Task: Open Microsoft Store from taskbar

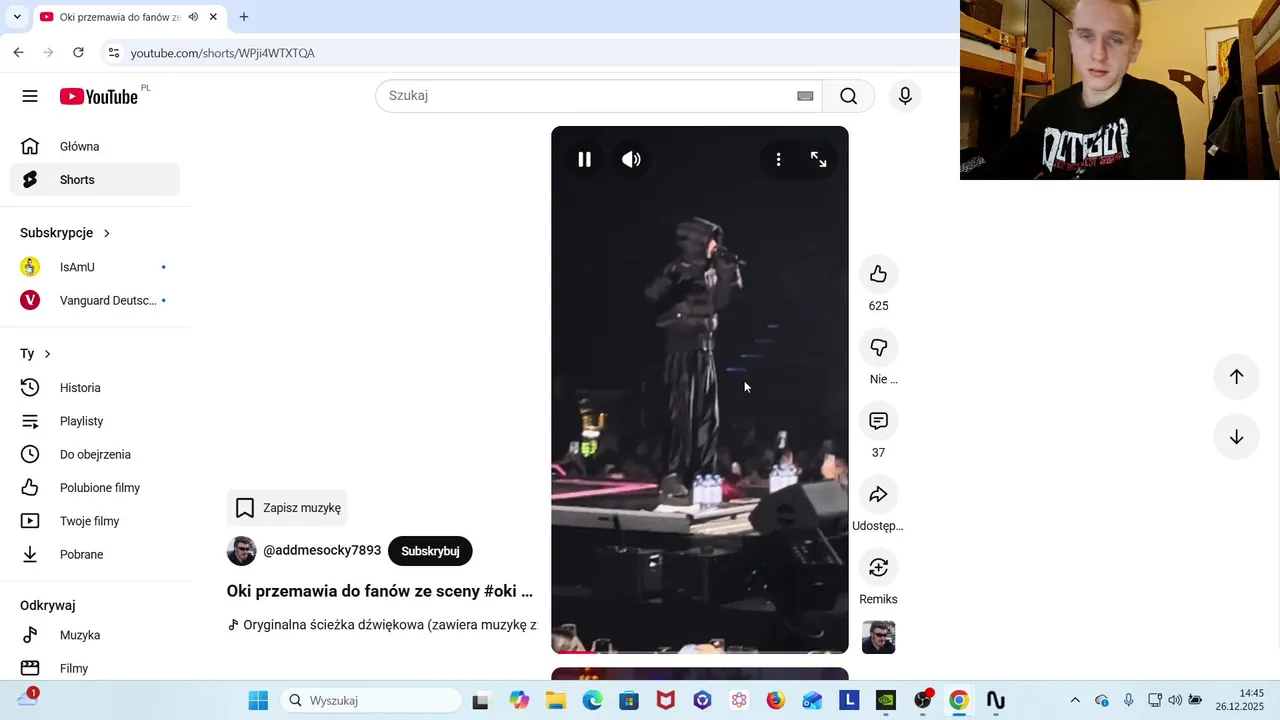Action: click(629, 700)
